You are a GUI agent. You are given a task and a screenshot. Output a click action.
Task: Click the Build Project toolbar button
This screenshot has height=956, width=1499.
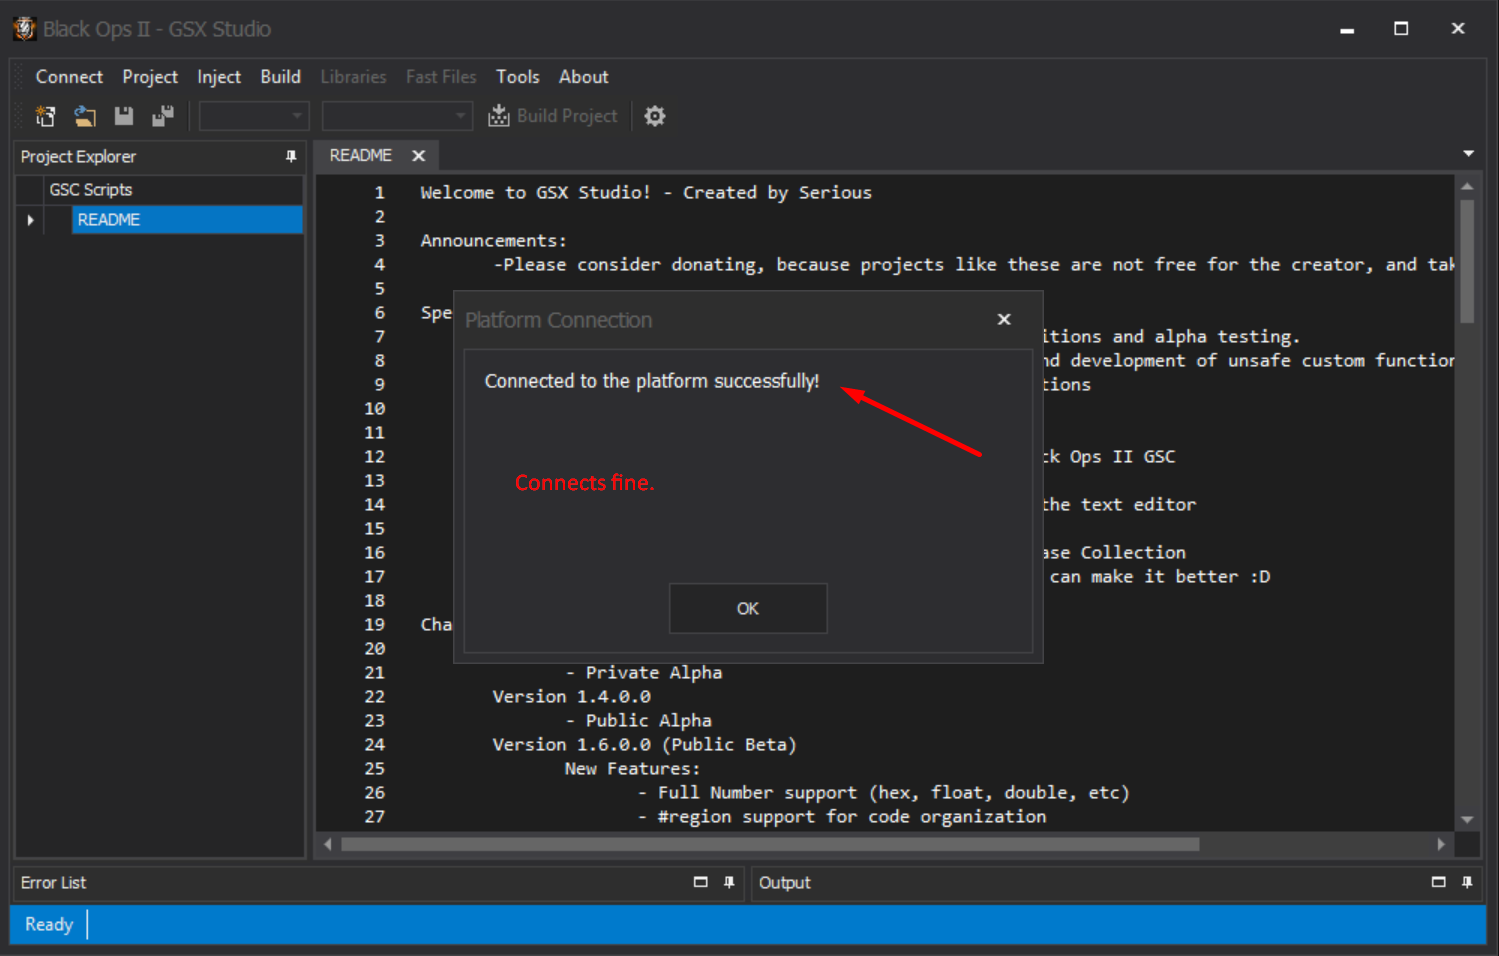[553, 116]
